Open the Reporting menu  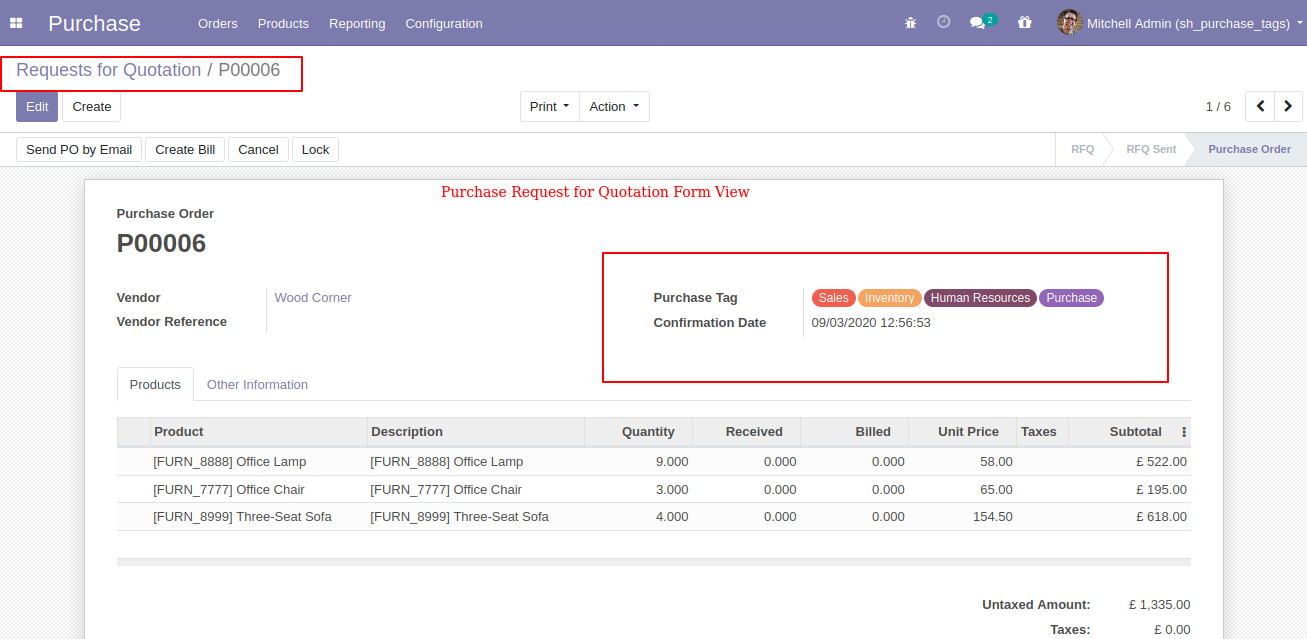pyautogui.click(x=357, y=23)
